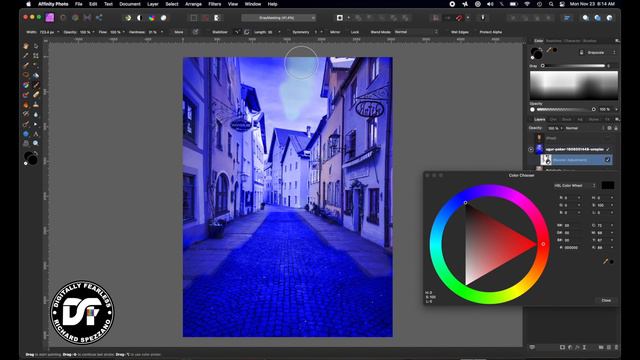The image size is (640, 360).
Task: Select the blue Ellipse shape tool
Action: click(x=26, y=134)
